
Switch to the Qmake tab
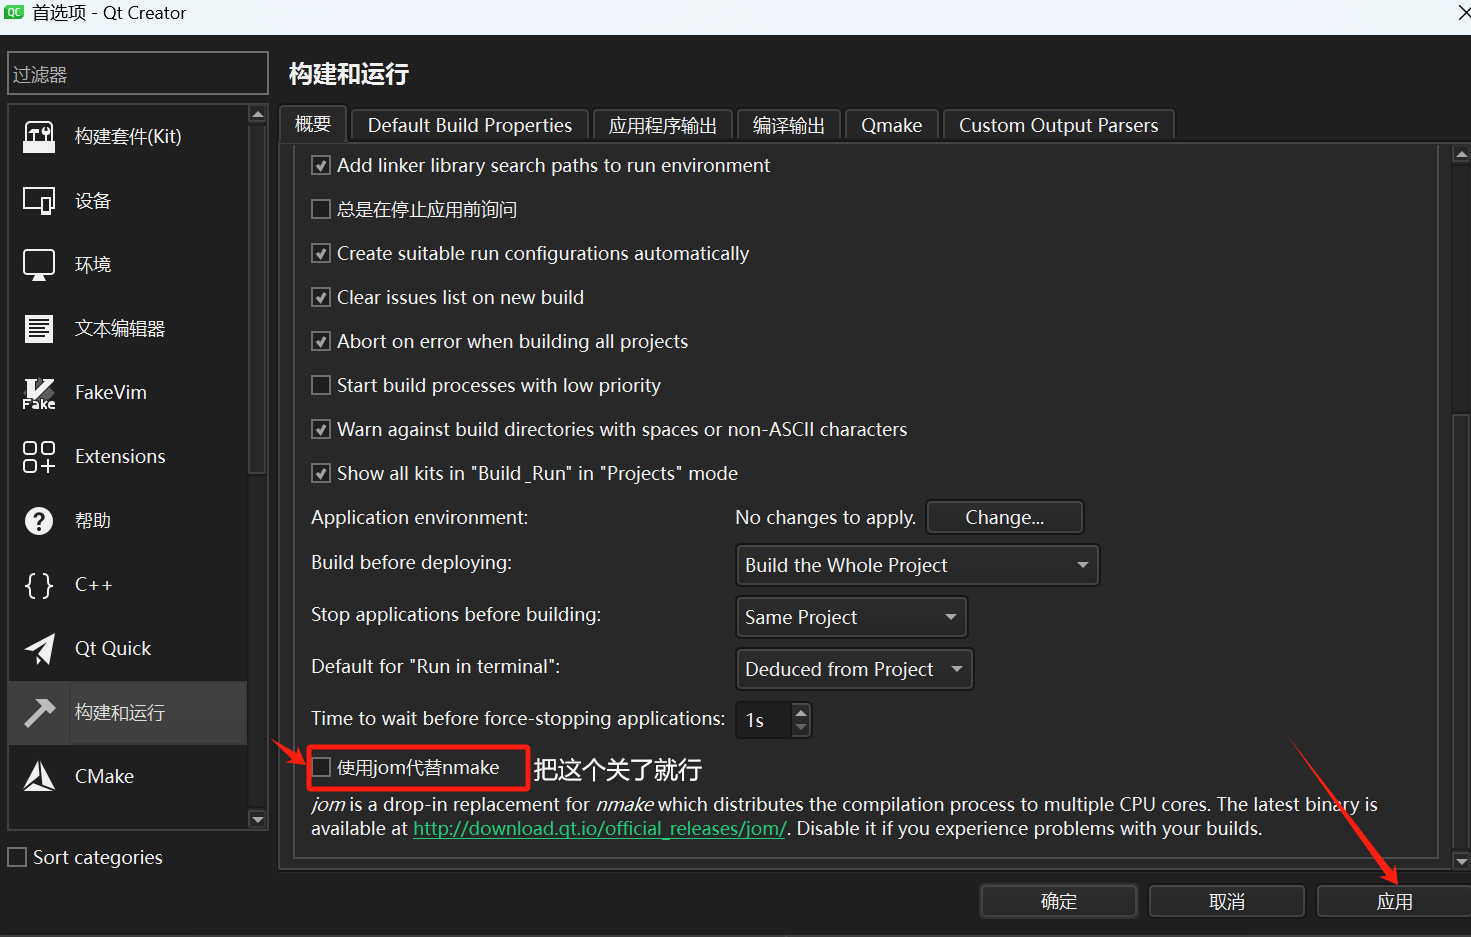[892, 125]
